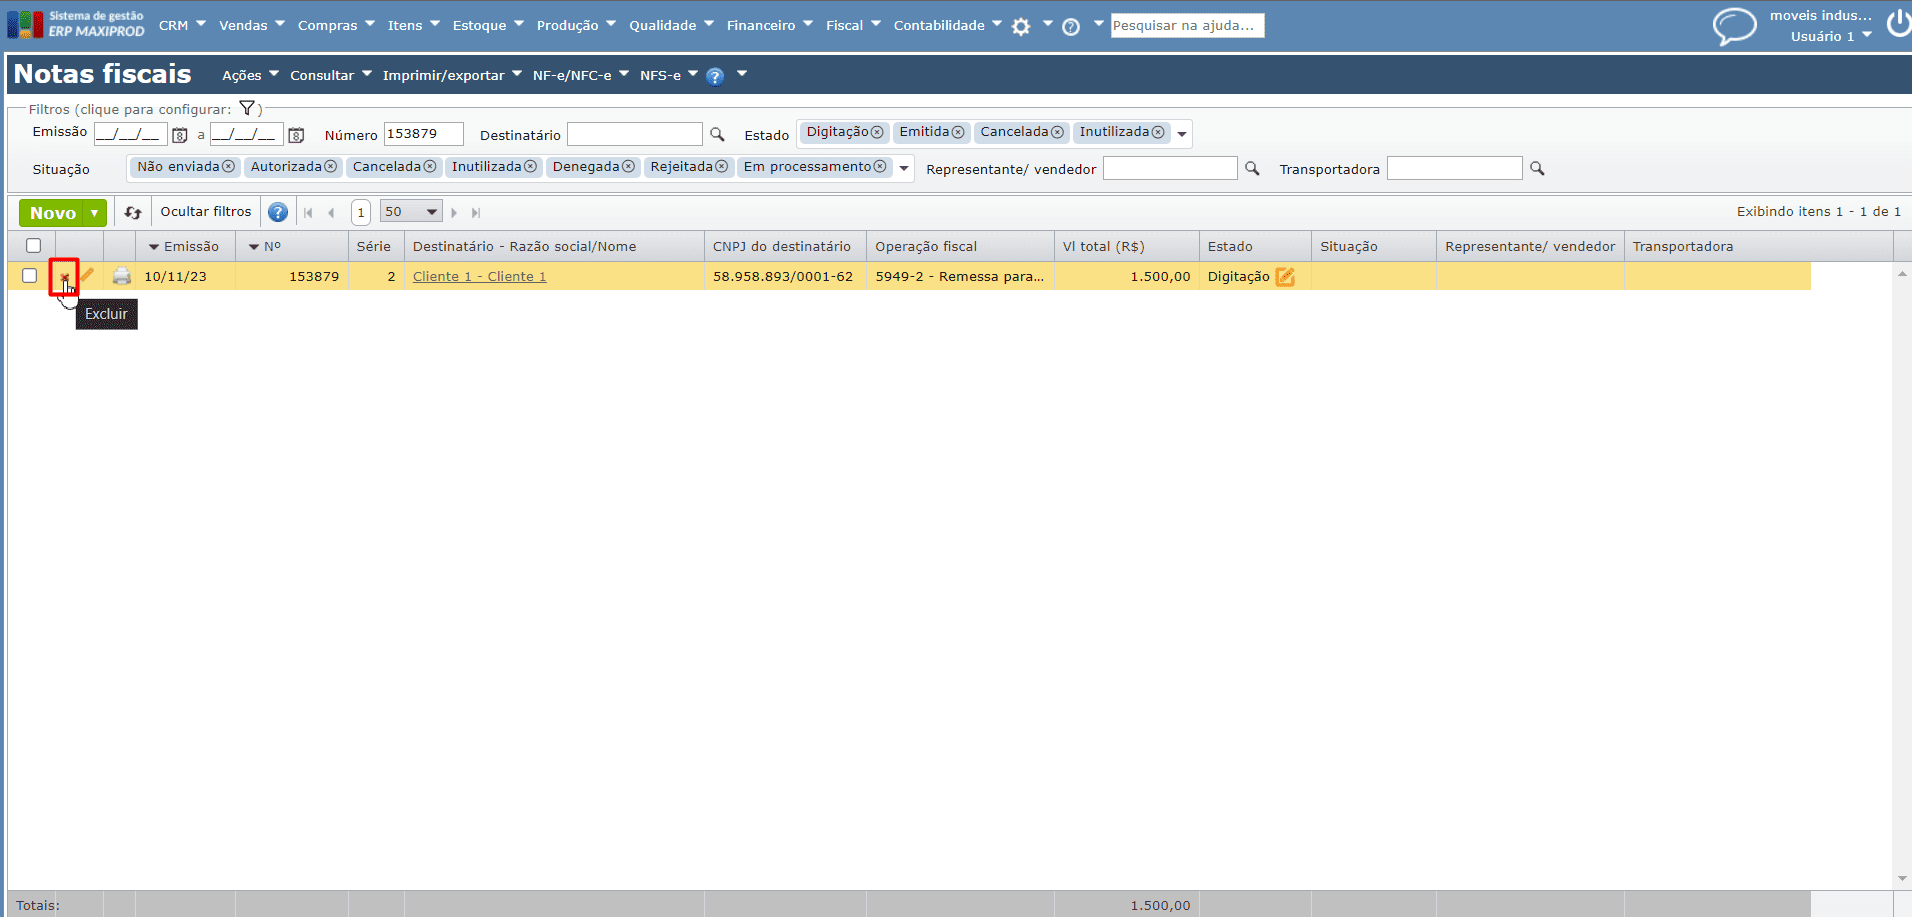Open the Cliente 1 - Cliente 1 link
The width and height of the screenshot is (1912, 917).
tap(479, 277)
